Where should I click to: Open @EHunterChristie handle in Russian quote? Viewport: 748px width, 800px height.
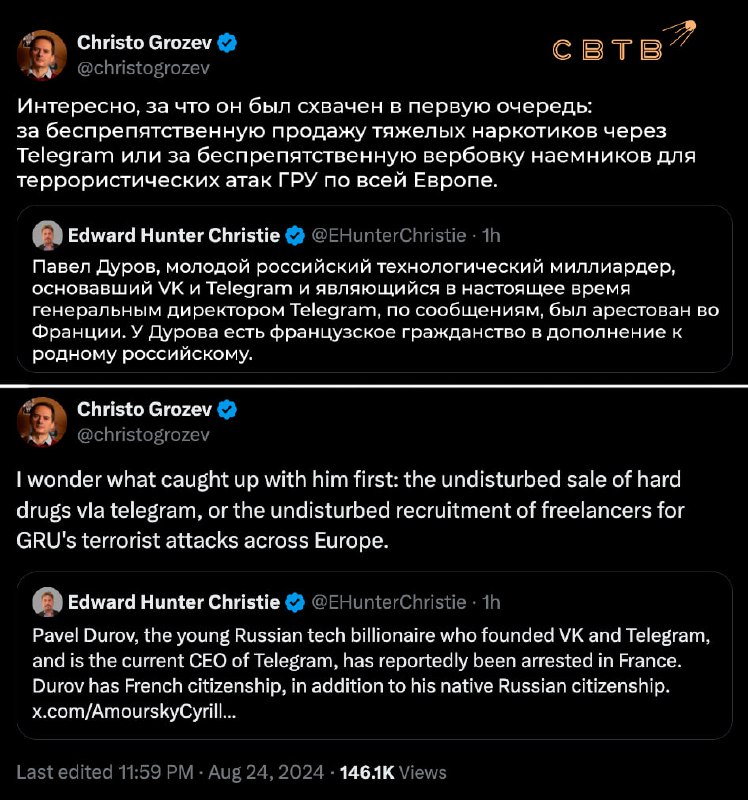[389, 235]
